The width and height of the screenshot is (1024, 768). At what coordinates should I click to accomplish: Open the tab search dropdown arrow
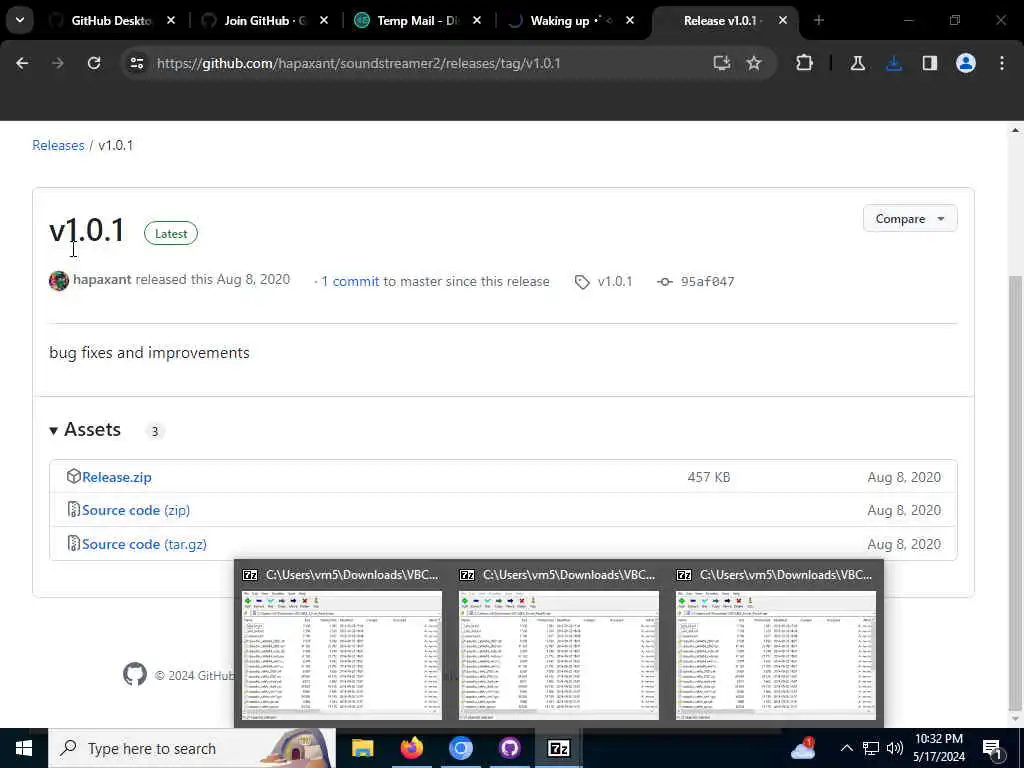tap(20, 20)
